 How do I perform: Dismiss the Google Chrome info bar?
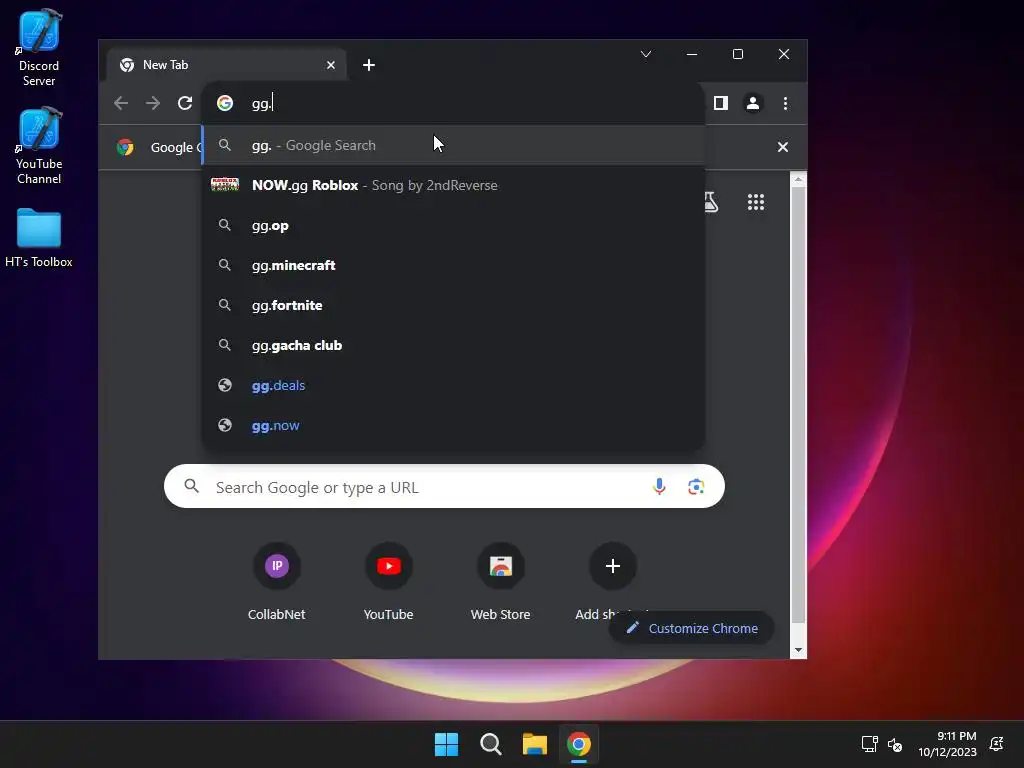pyautogui.click(x=782, y=147)
